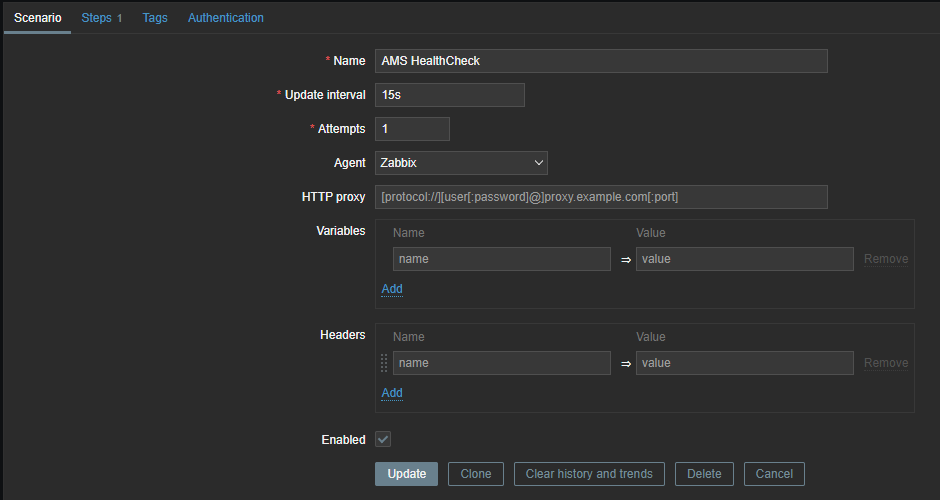
Task: Open the Agent dropdown
Action: tap(461, 163)
